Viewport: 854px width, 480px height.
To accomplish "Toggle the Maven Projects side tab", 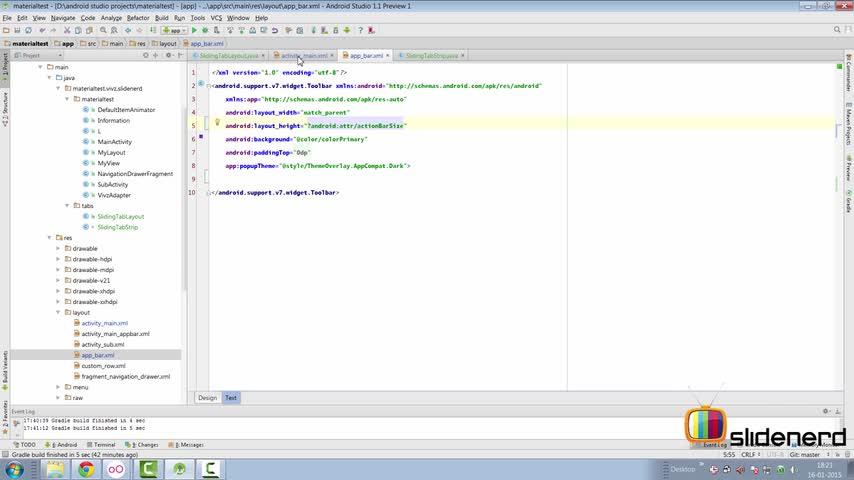I will pos(849,123).
